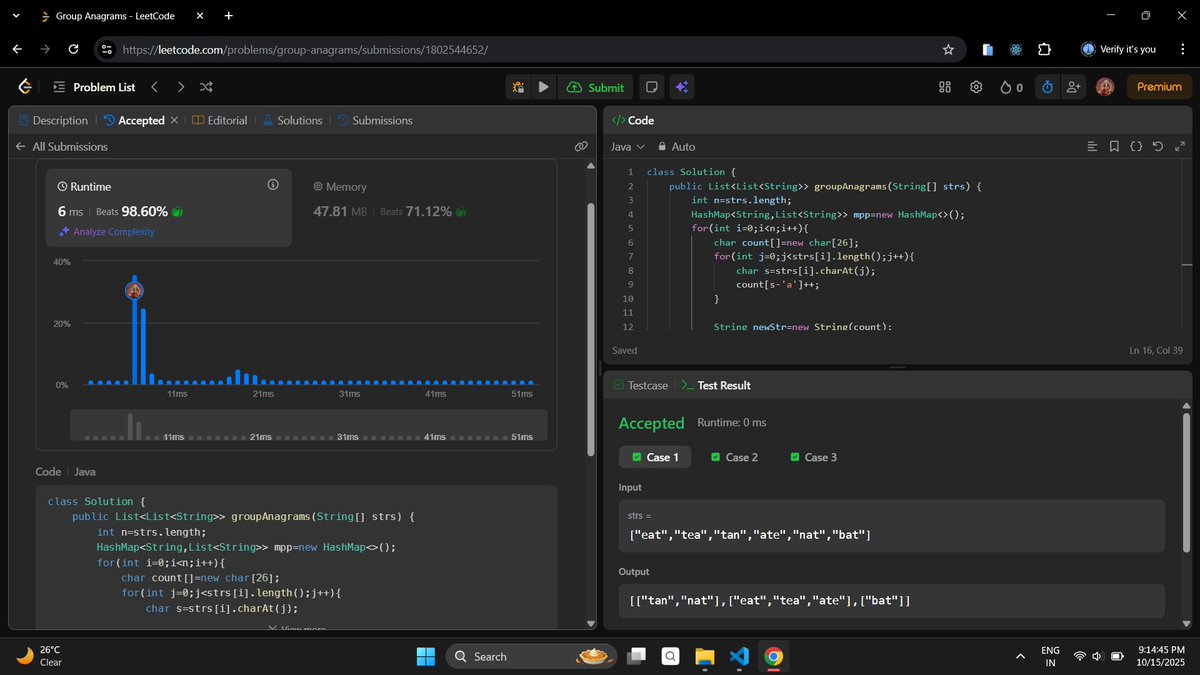
Task: Close the Accepted tab
Action: [x=174, y=120]
